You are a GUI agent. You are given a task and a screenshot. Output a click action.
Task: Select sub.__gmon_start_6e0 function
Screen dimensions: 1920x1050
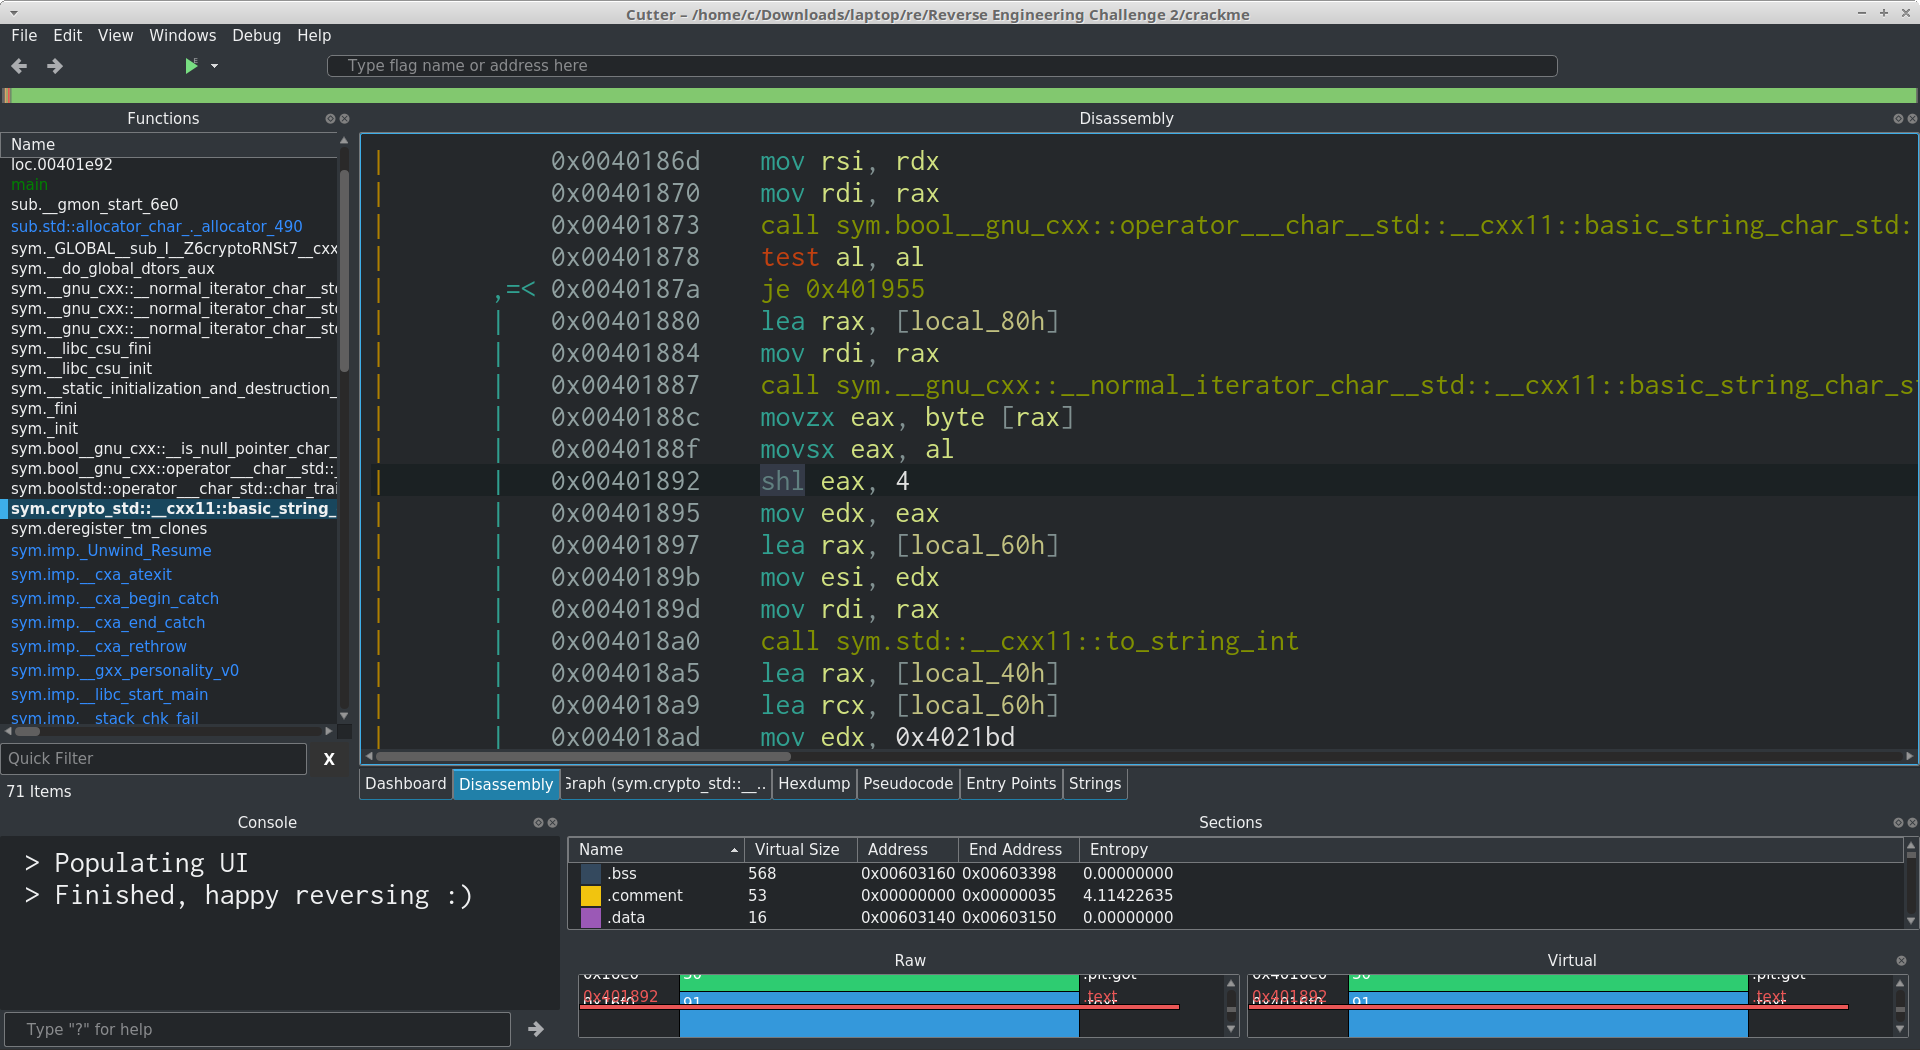pos(95,205)
